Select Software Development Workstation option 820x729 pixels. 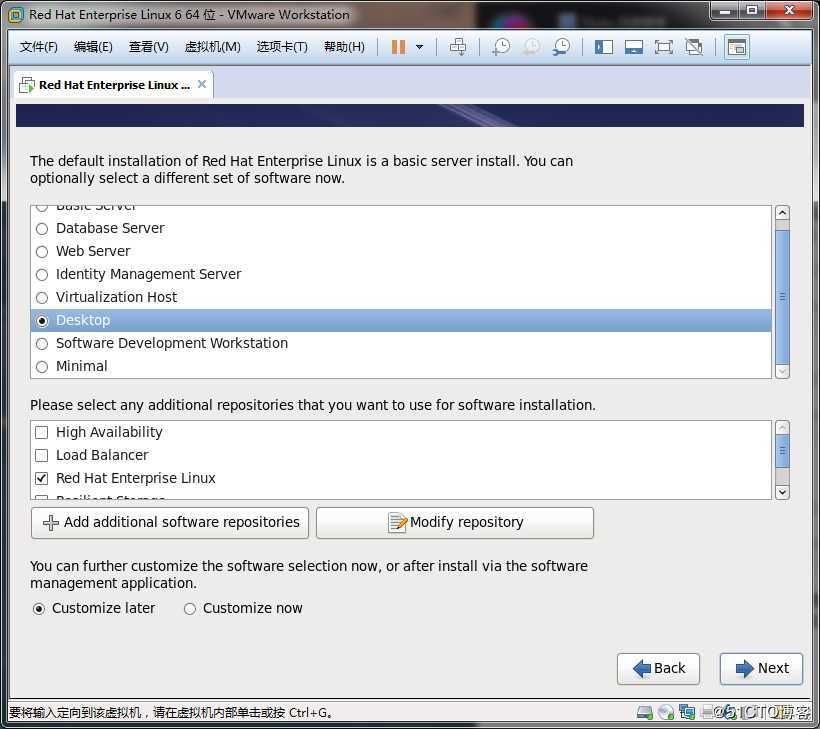[42, 344]
